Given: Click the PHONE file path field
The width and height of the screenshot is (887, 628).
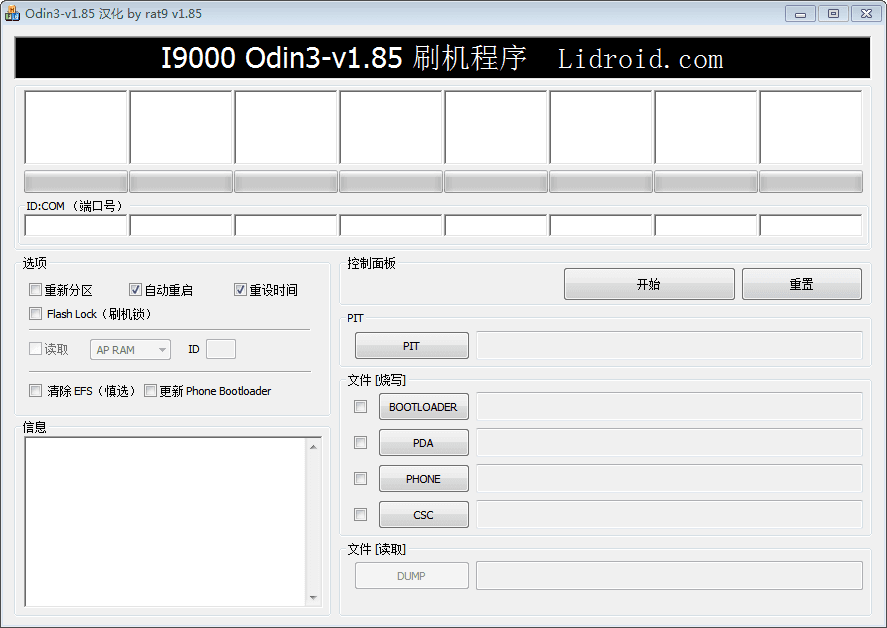Looking at the screenshot, I should pyautogui.click(x=669, y=479).
